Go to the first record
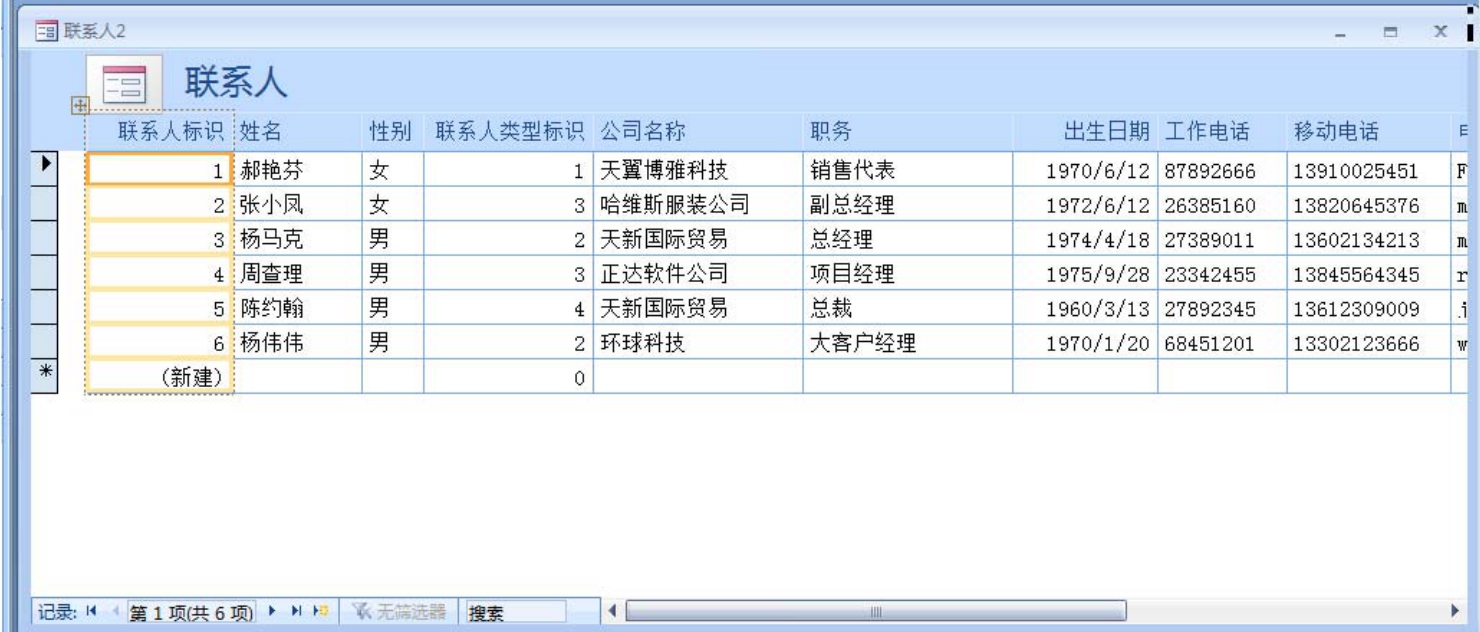This screenshot has height=632, width=1480. 92,611
